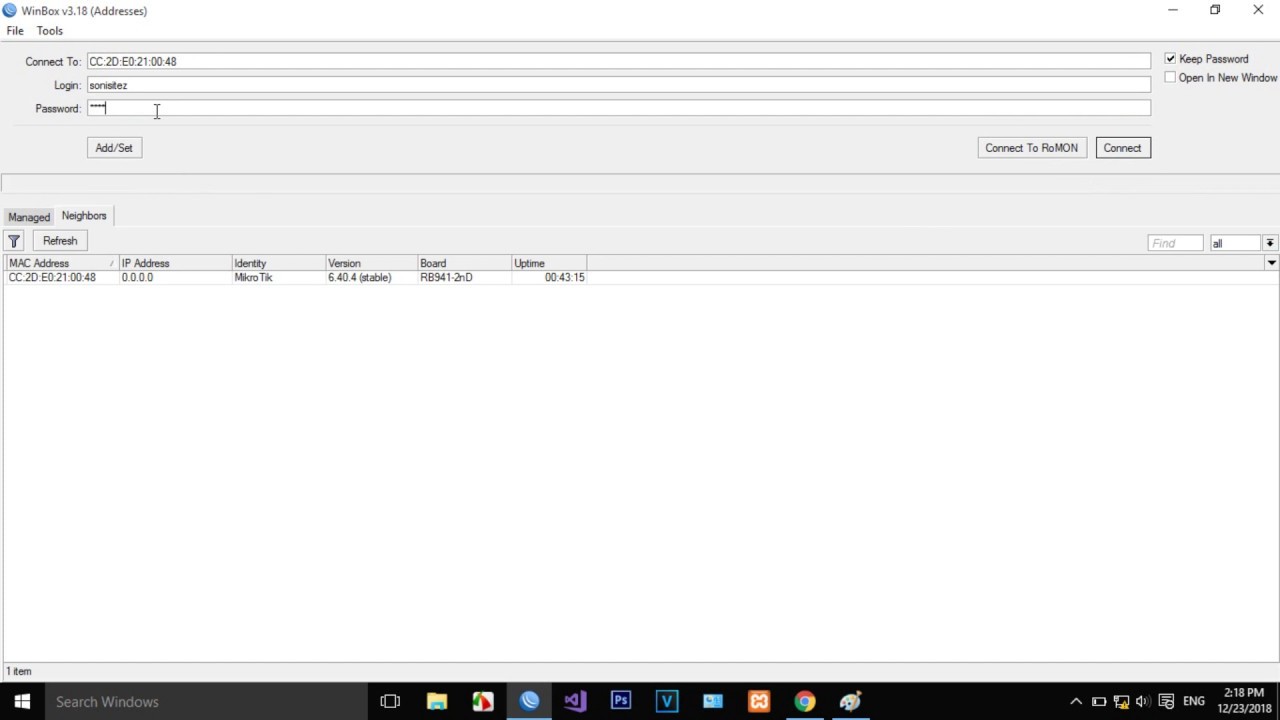Open the Action Center notifications icon
The image size is (1280, 720).
1166,701
